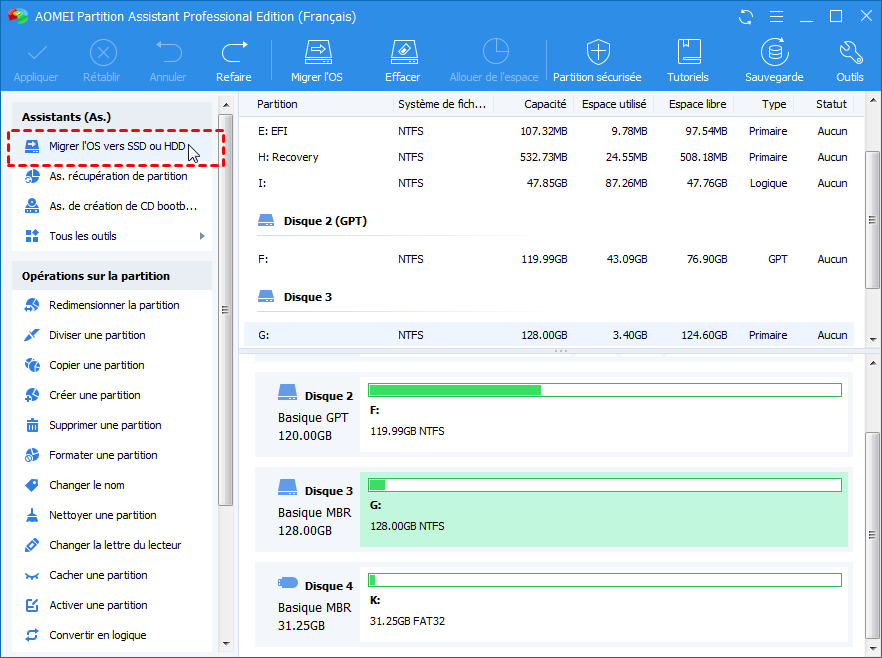Click the Sauvegarde backup icon
The height and width of the screenshot is (658, 882).
point(774,52)
